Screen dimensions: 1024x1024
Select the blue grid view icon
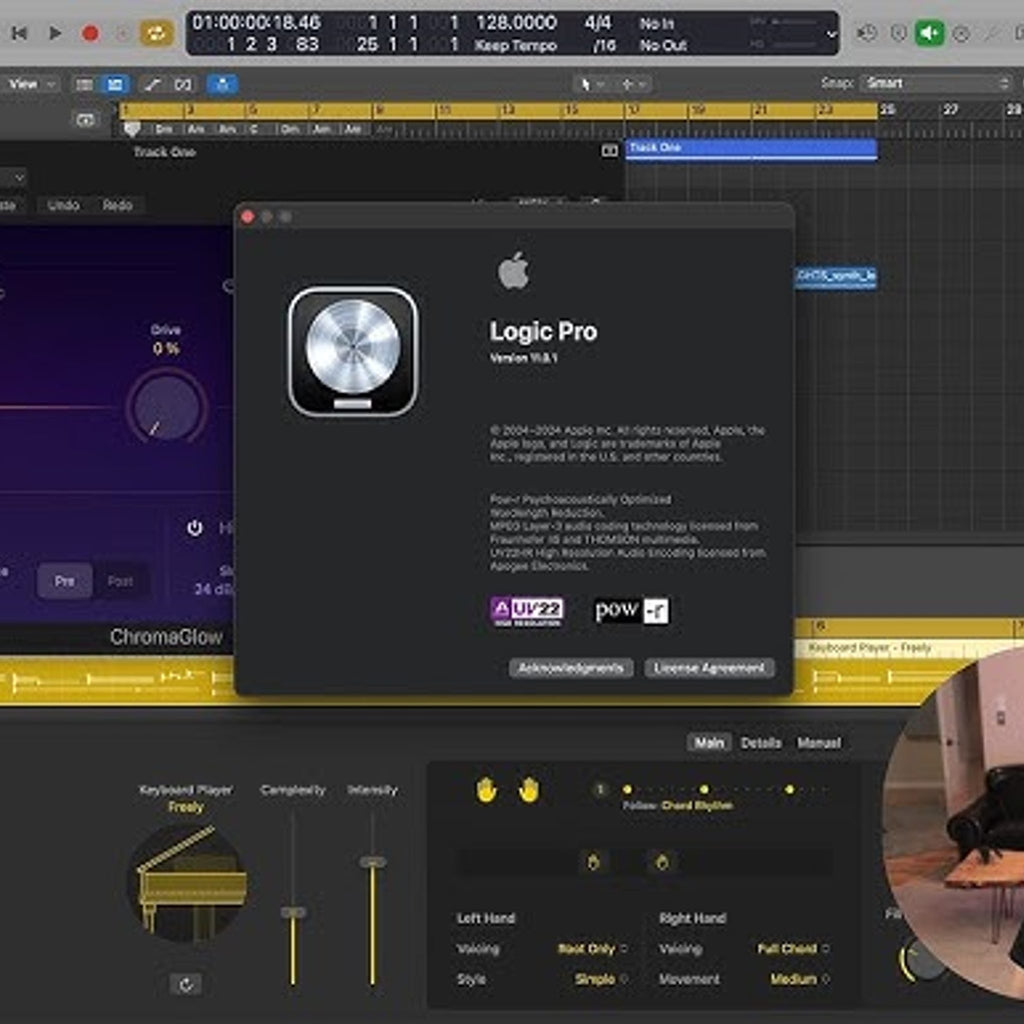coord(115,84)
